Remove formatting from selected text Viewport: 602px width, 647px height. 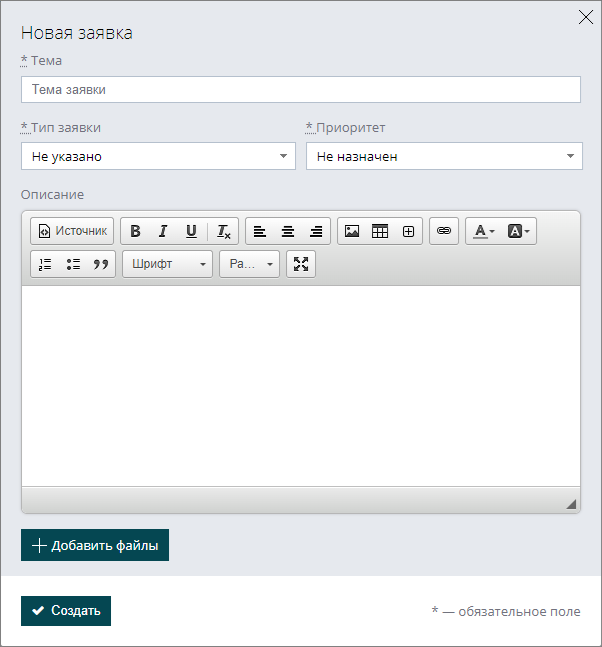[223, 231]
